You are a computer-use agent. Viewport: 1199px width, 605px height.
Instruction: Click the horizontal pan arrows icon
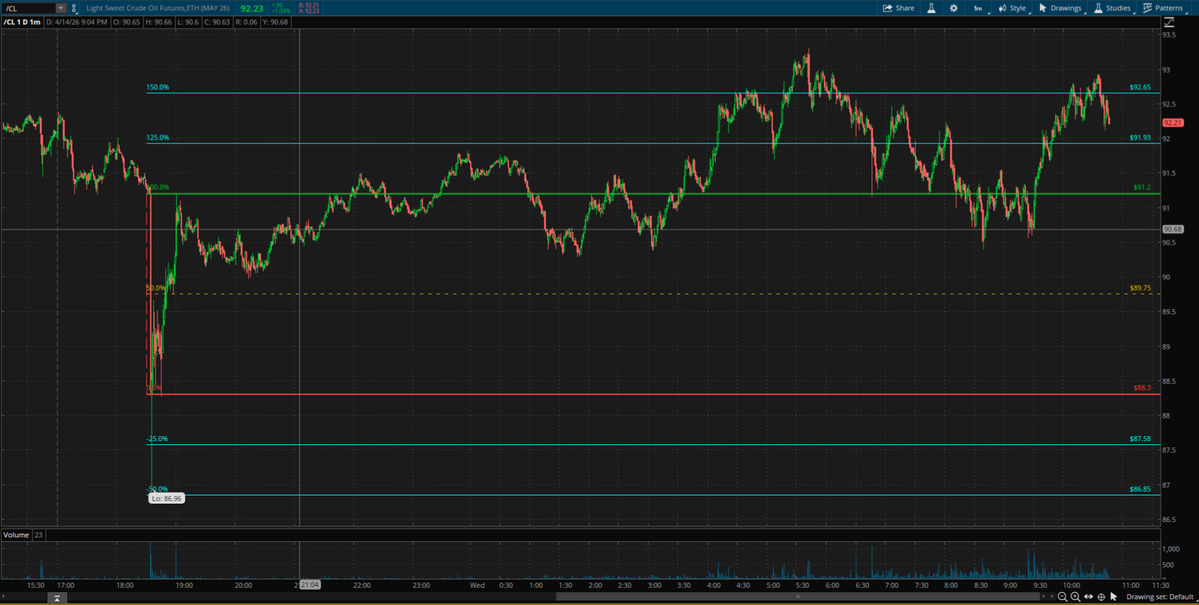point(1088,597)
